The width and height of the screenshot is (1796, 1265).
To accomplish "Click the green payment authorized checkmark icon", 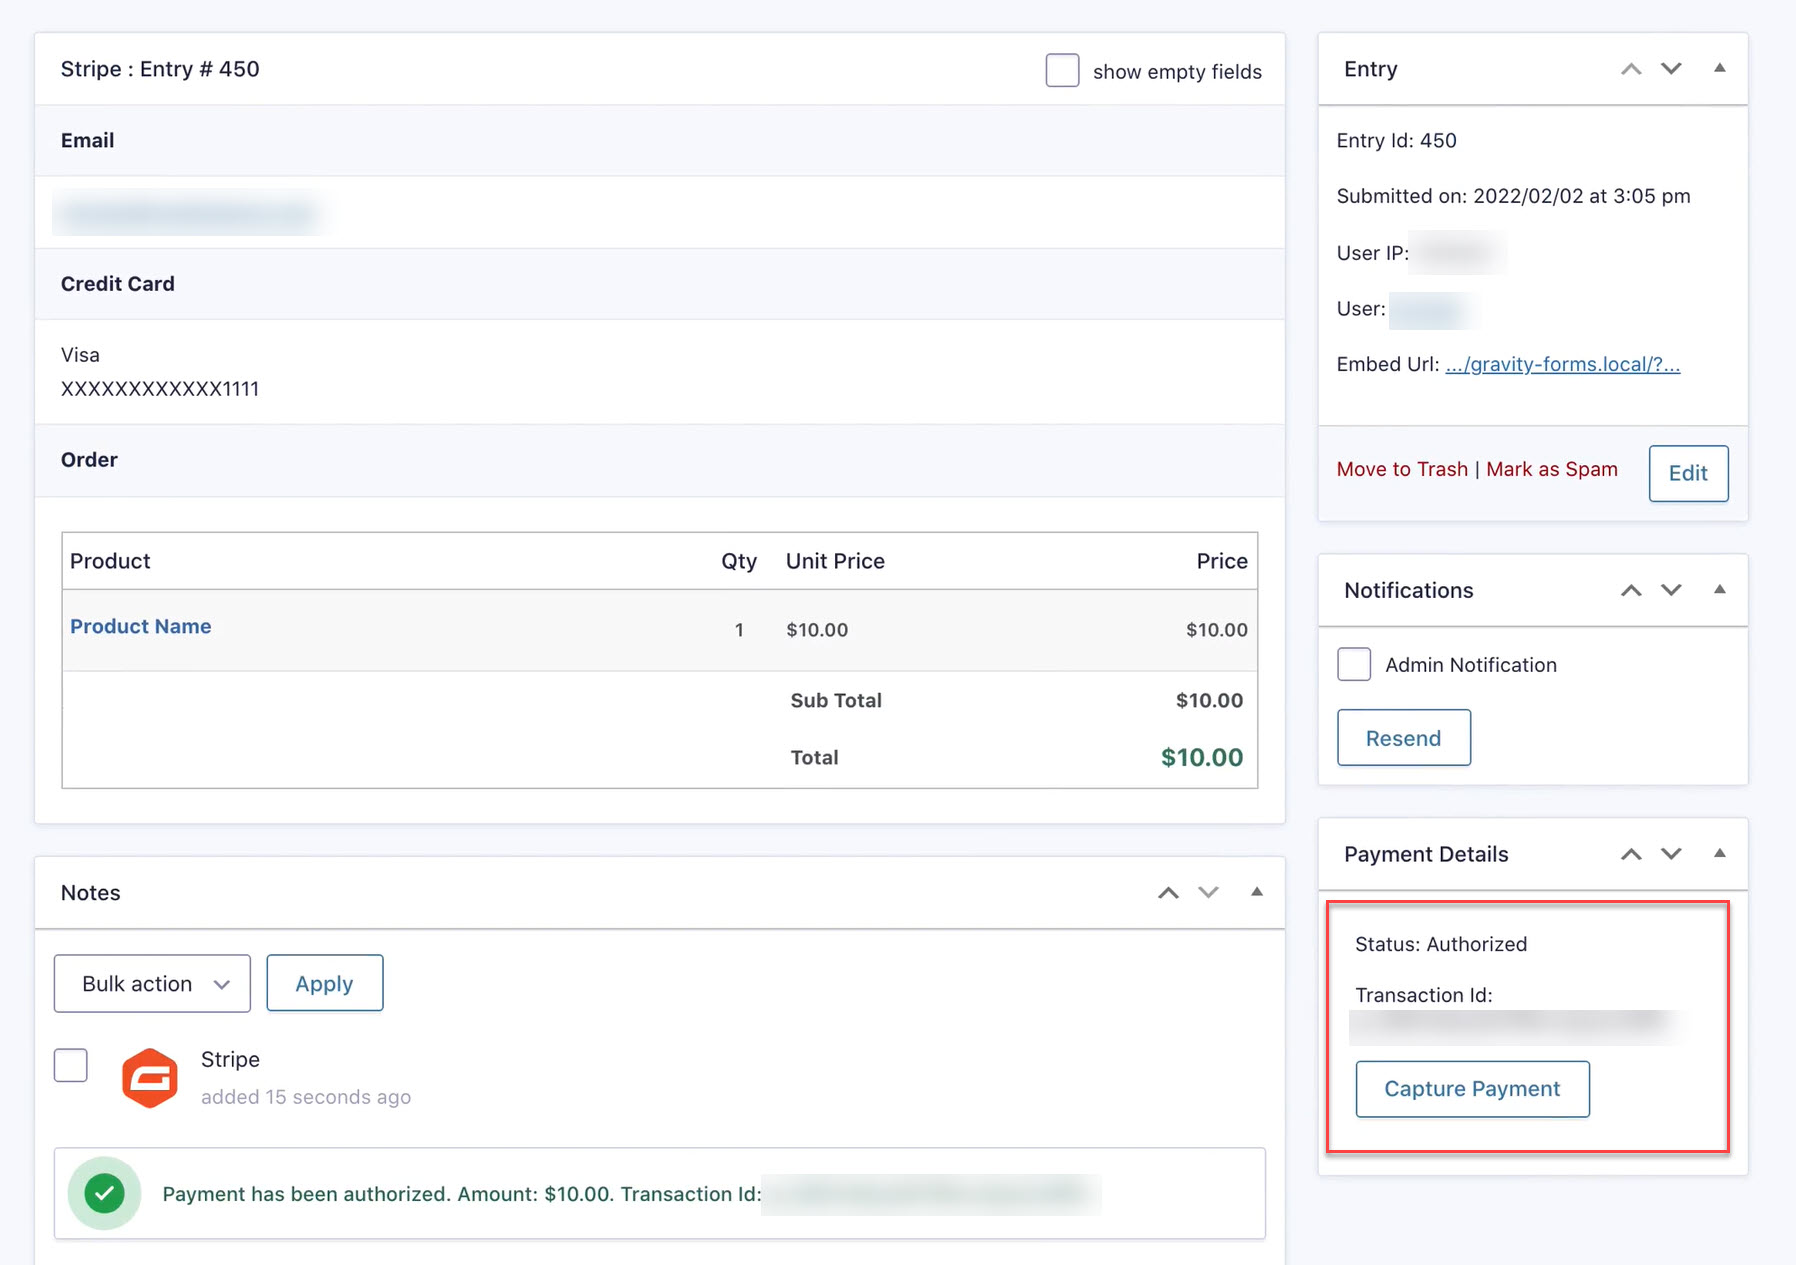I will click(104, 1193).
